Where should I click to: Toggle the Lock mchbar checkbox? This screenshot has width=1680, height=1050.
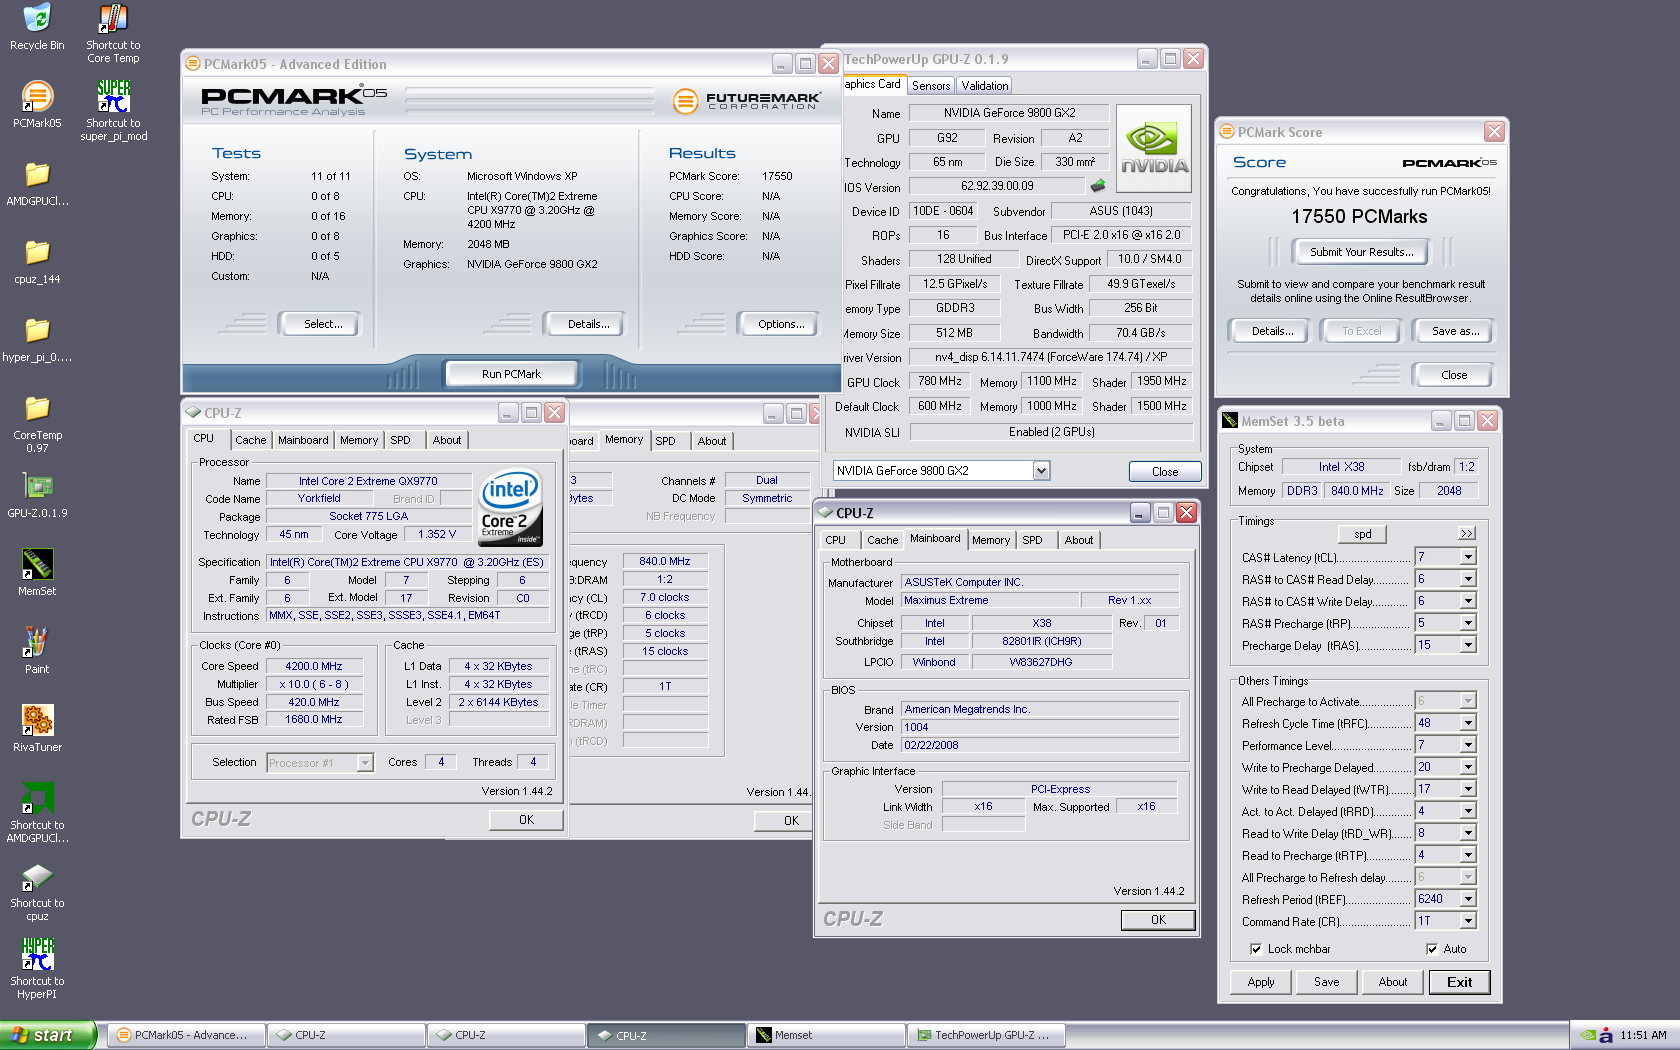click(1256, 949)
